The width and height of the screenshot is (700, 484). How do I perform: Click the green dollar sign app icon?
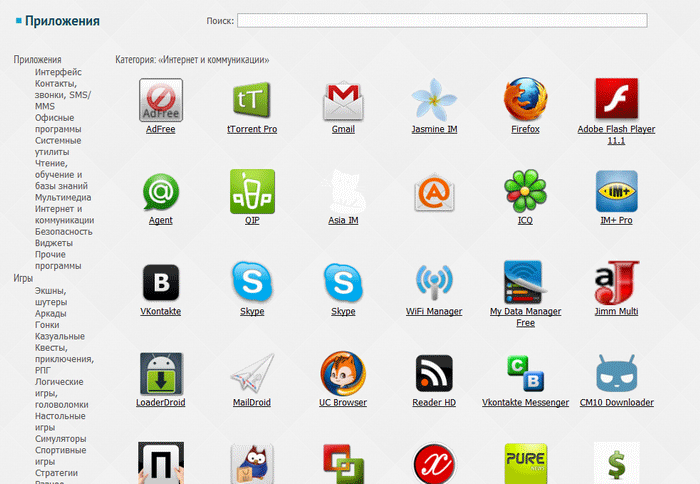(x=617, y=463)
